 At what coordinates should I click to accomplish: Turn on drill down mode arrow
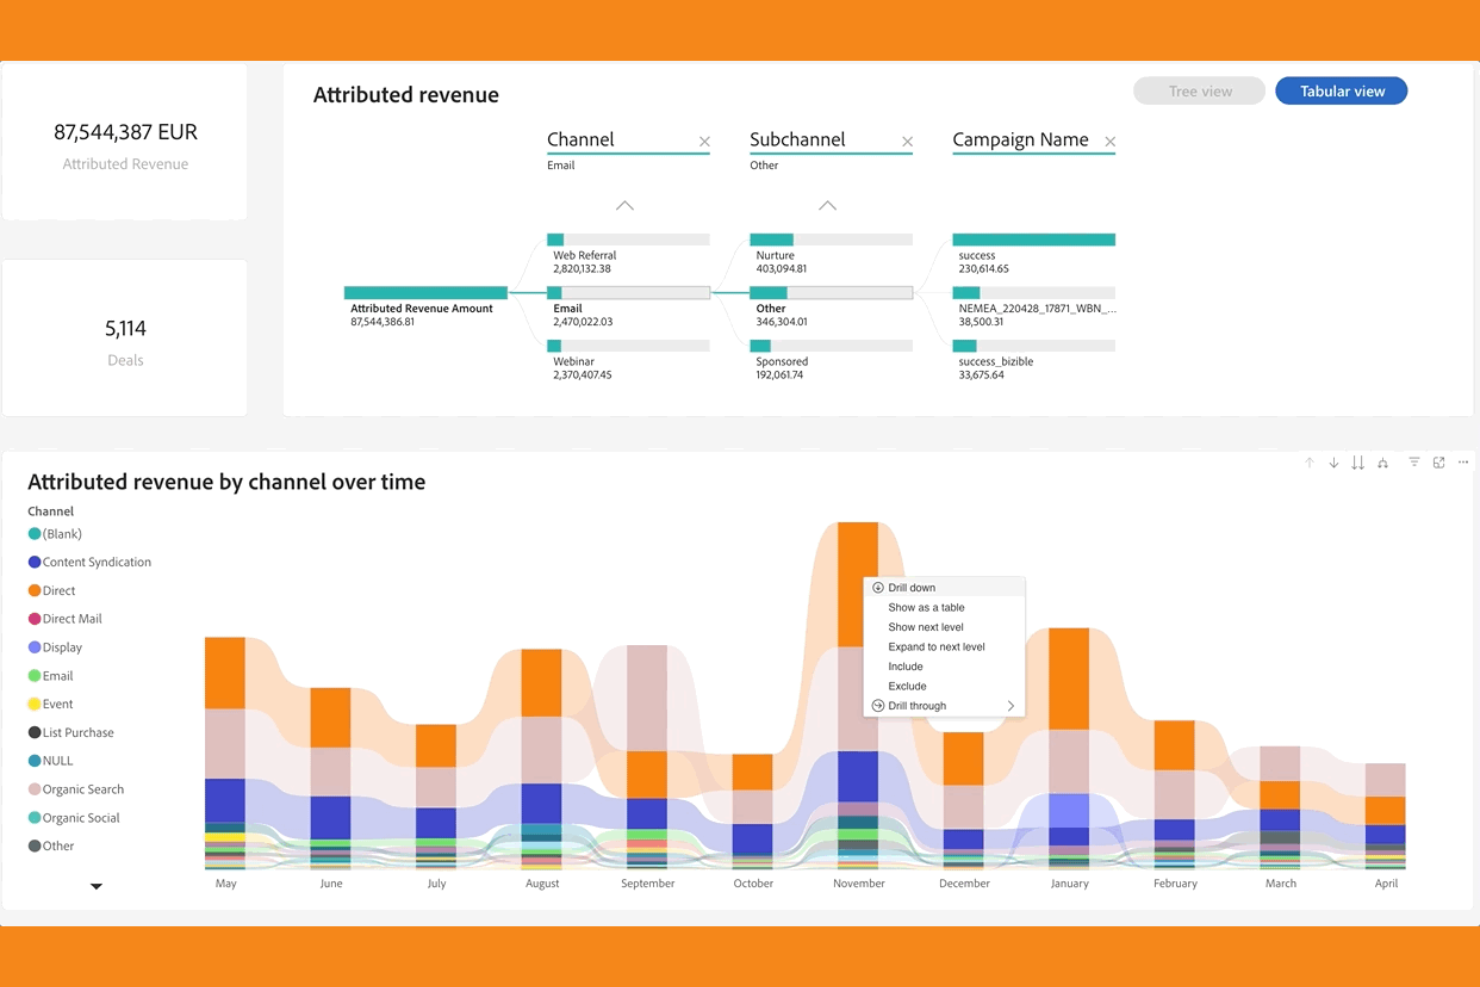1333,462
